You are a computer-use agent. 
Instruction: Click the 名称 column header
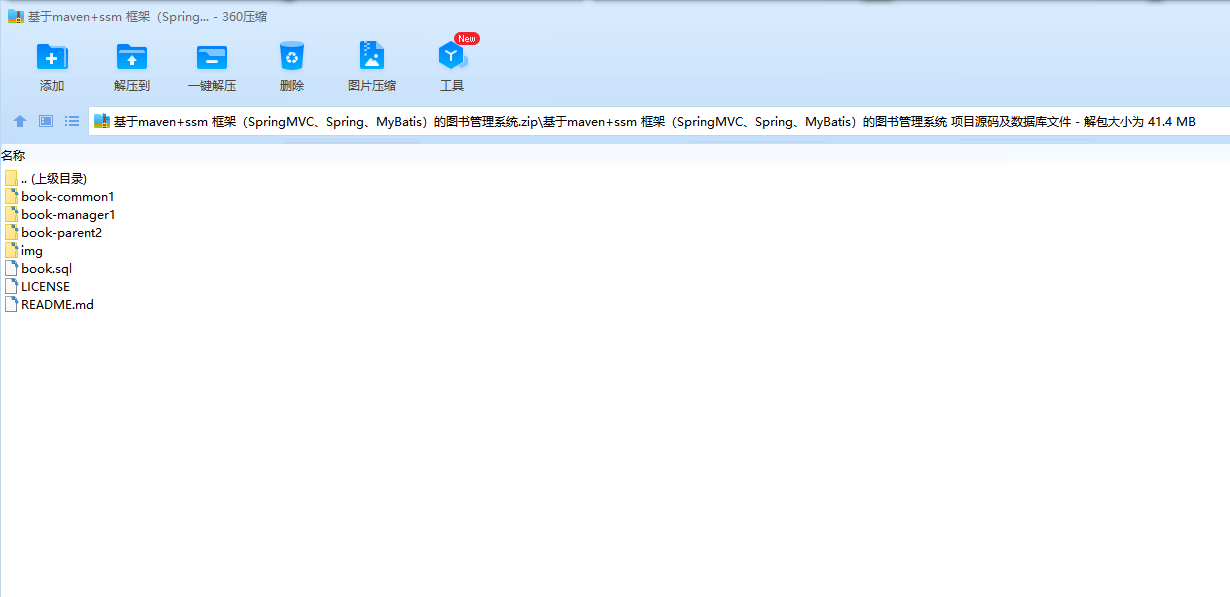coord(13,155)
